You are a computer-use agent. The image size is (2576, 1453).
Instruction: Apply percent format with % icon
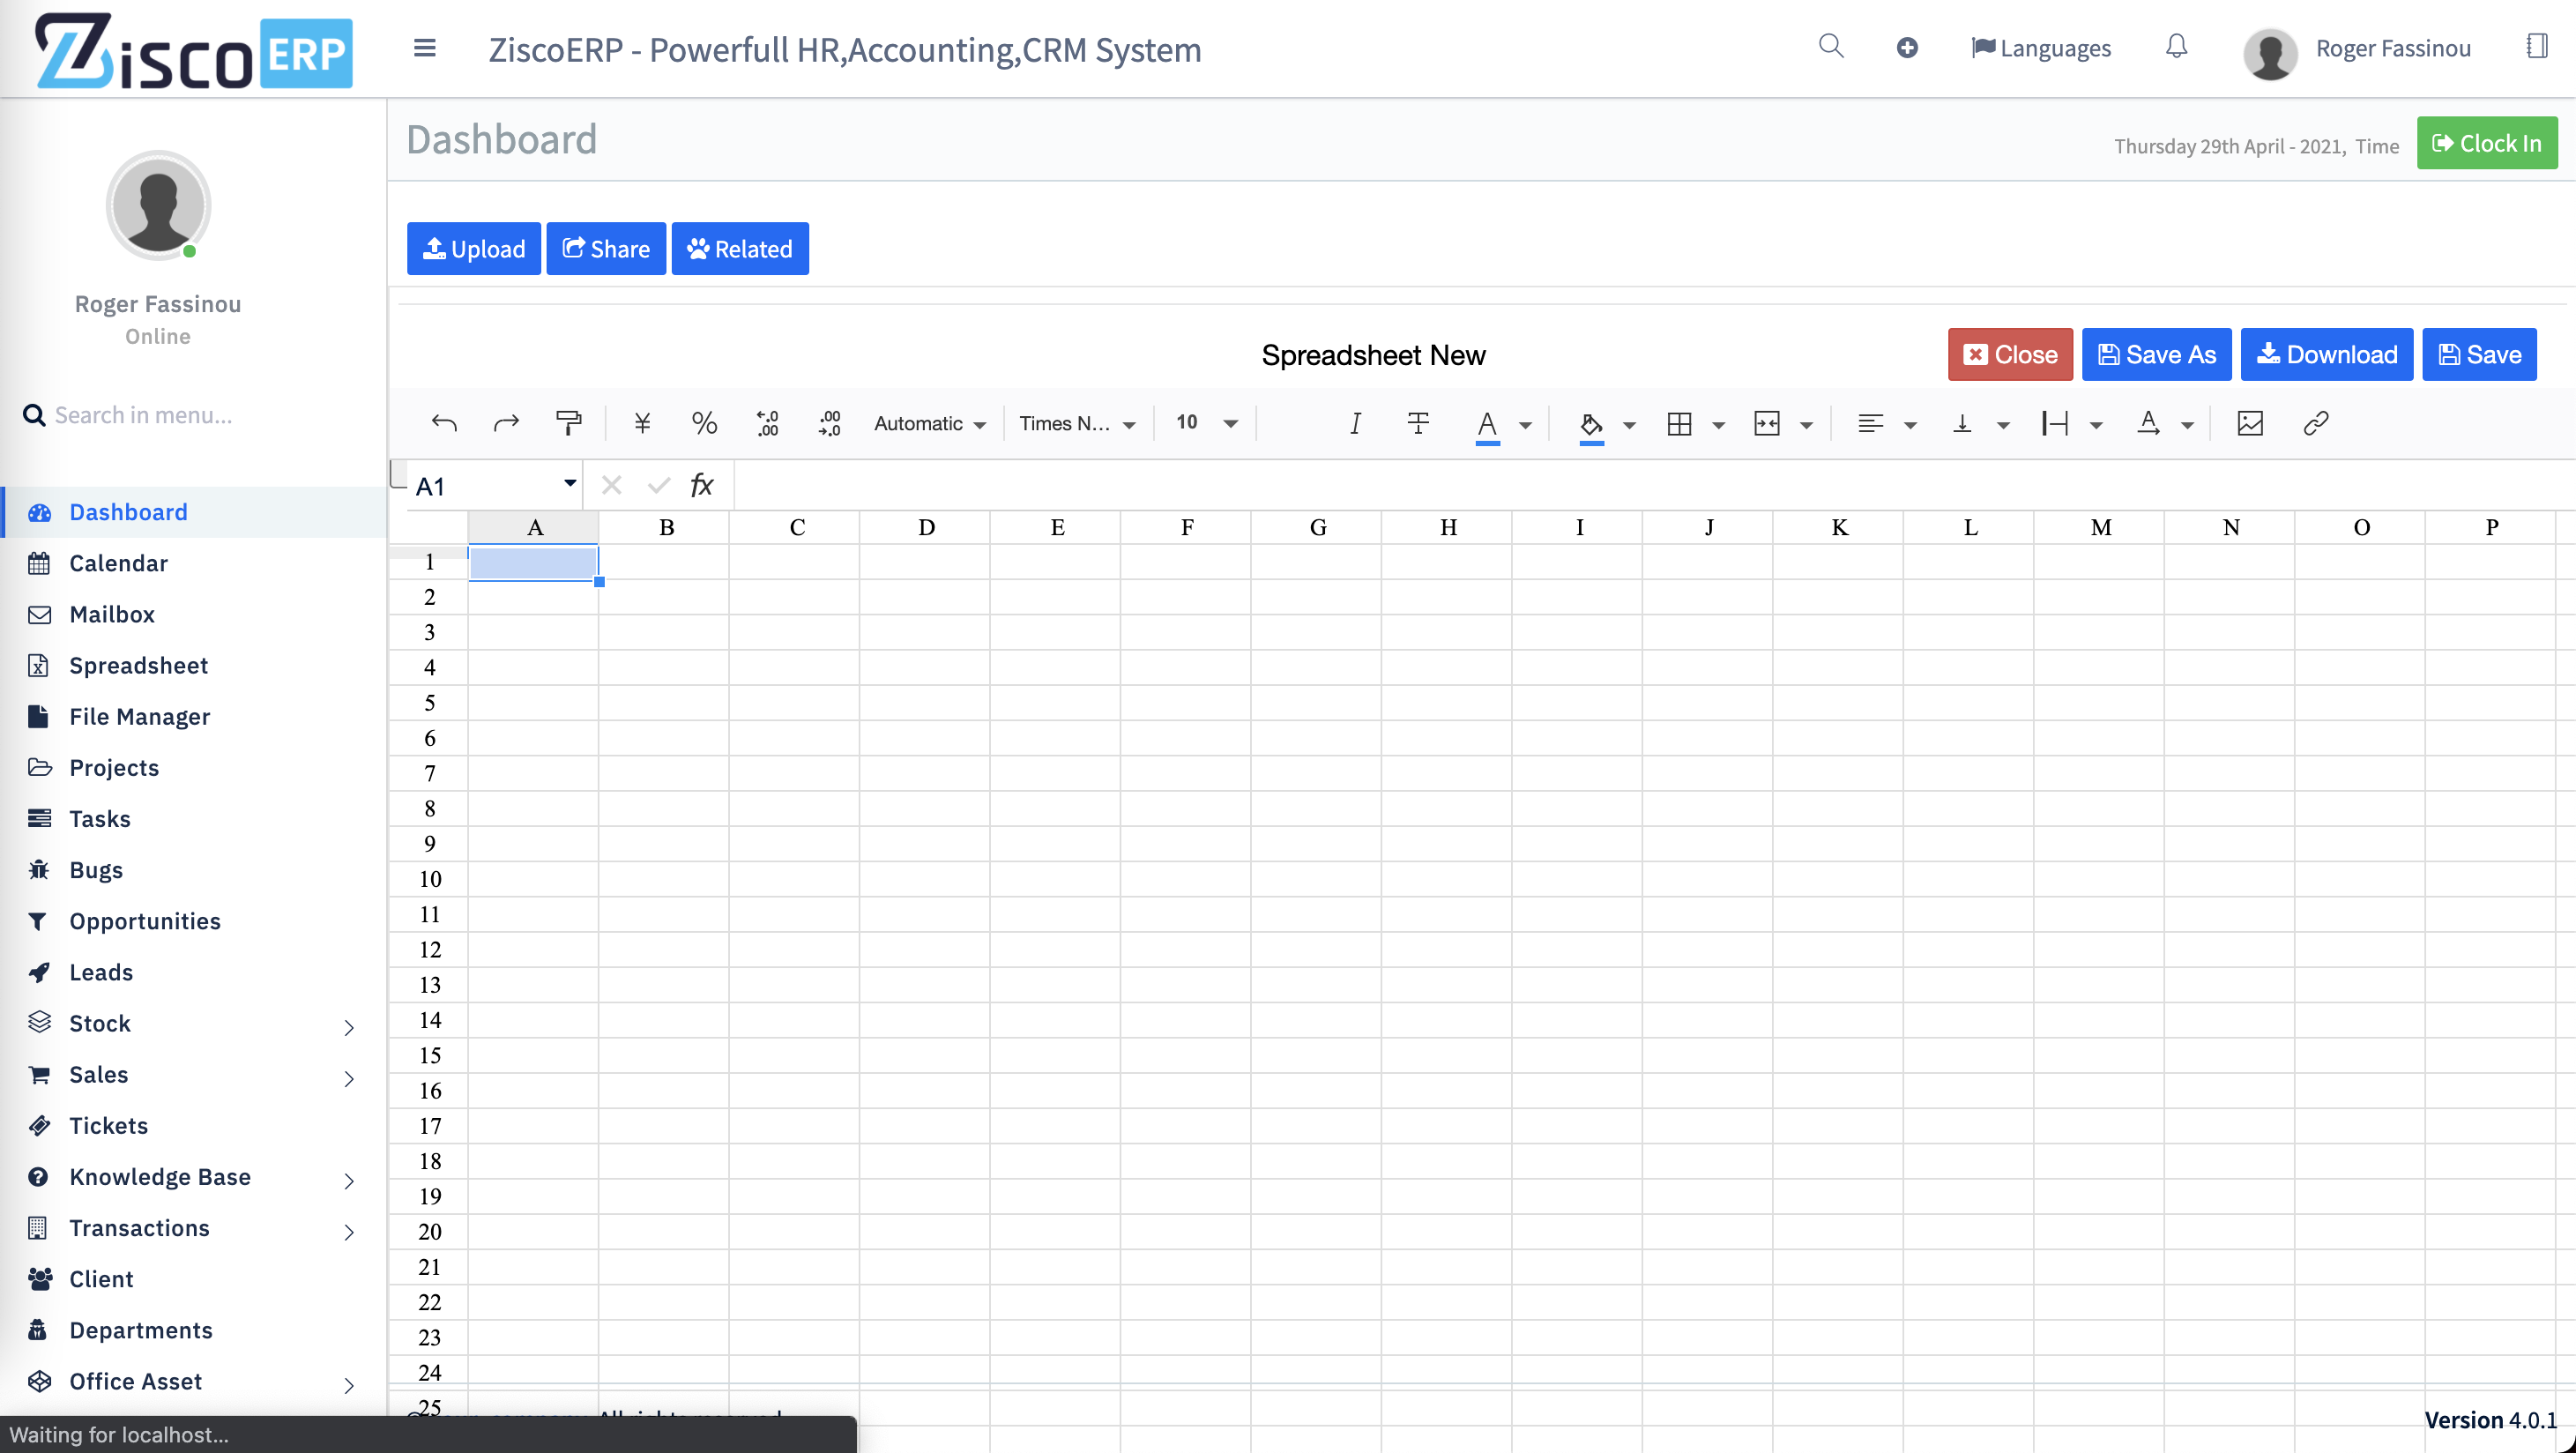tap(704, 423)
